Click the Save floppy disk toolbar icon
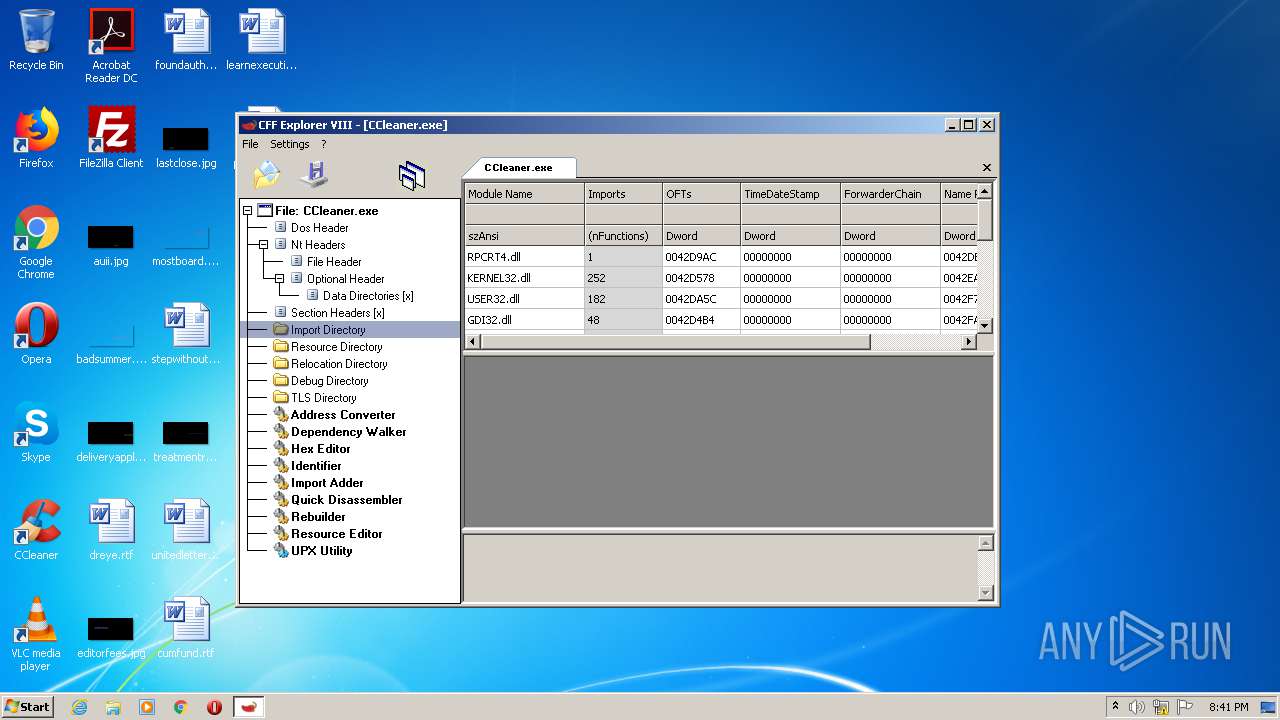The image size is (1280, 720). click(x=314, y=174)
